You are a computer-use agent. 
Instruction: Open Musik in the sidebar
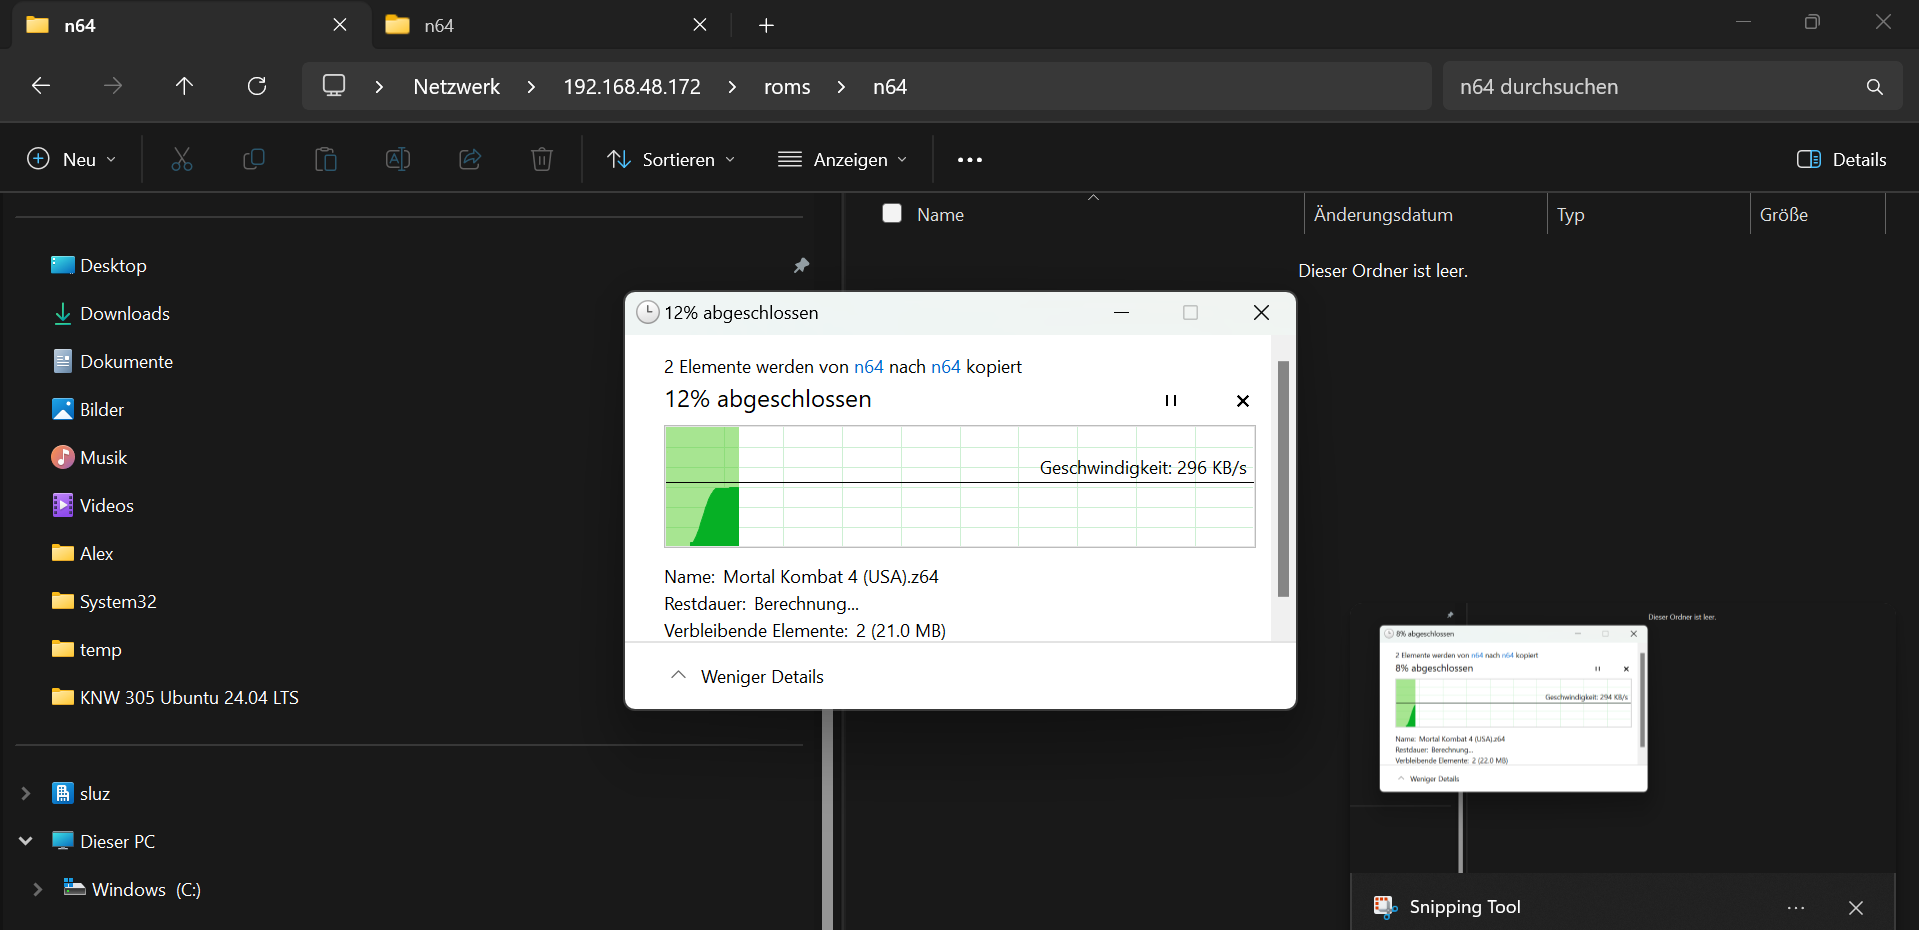[89, 458]
